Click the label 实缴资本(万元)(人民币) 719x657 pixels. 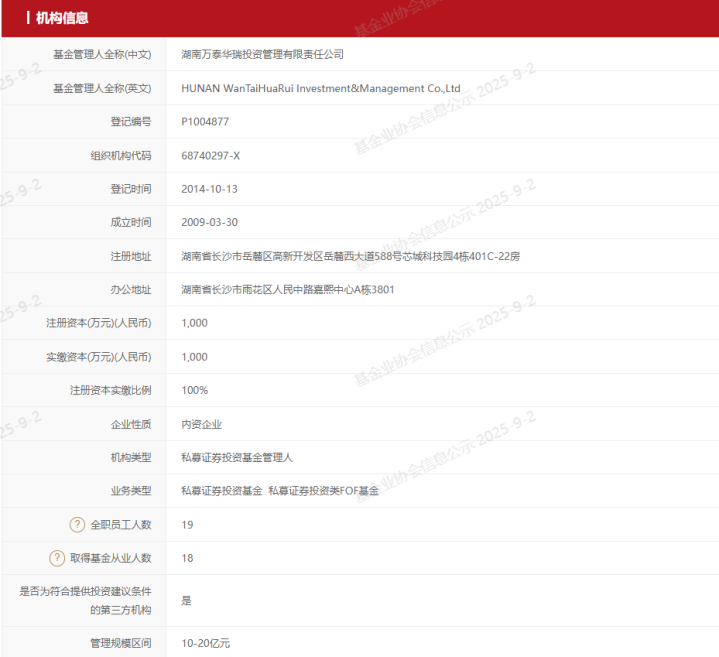(x=99, y=357)
